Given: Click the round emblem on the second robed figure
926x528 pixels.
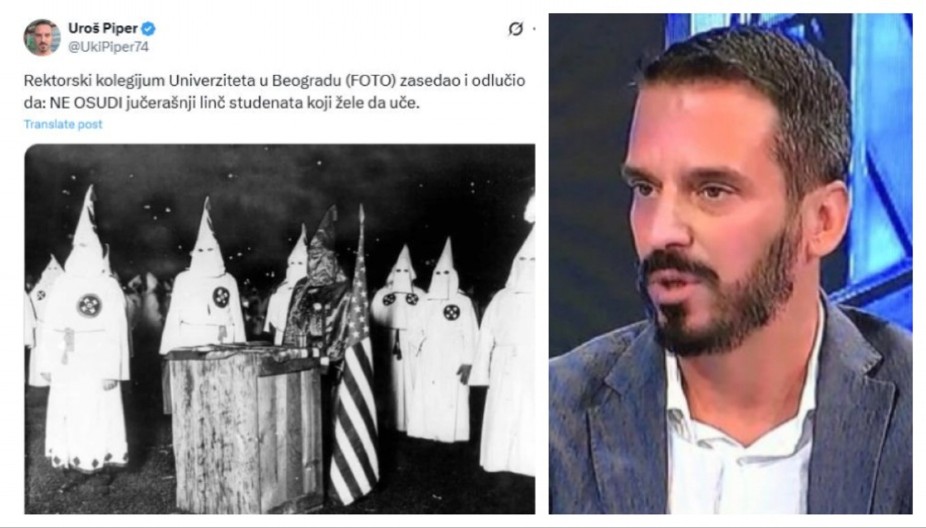Looking at the screenshot, I should (x=221, y=296).
